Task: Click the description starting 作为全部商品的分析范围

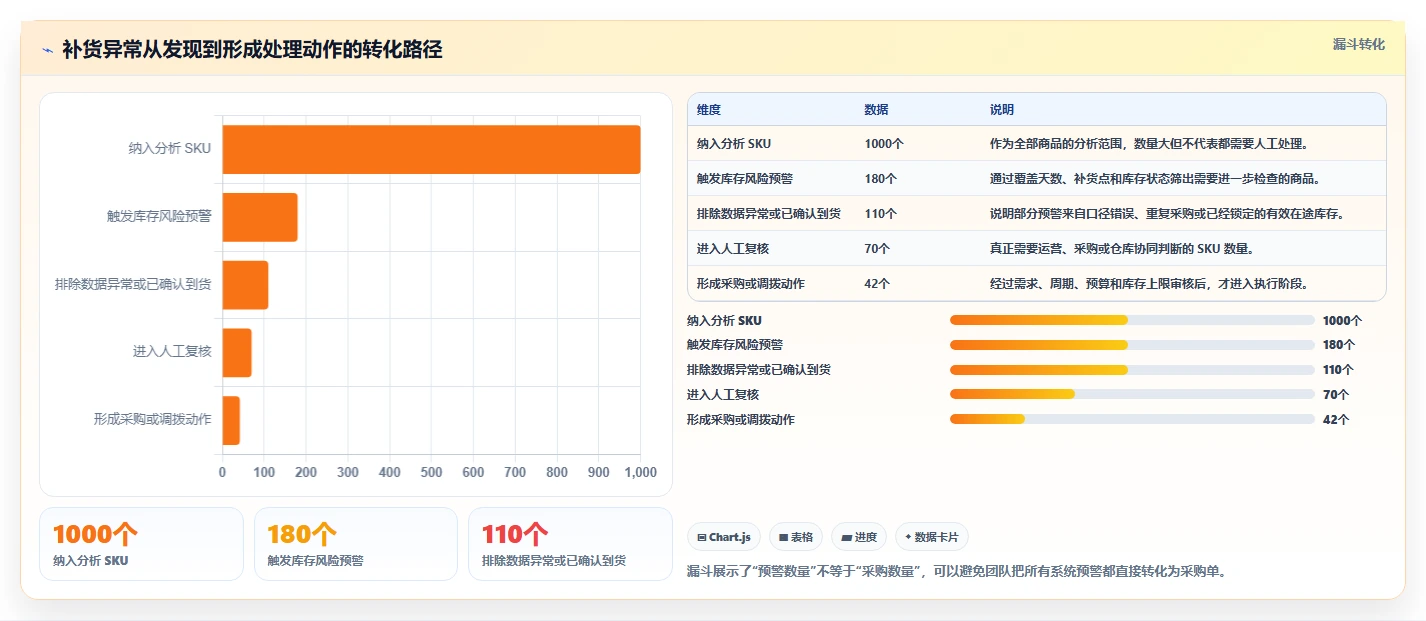Action: 1149,144
